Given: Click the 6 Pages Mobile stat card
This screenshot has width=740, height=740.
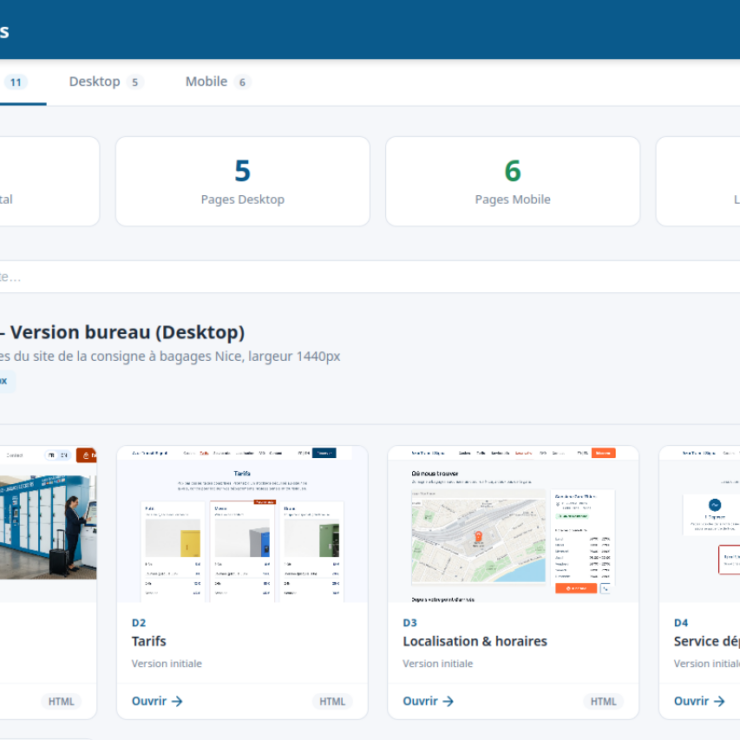Looking at the screenshot, I should [513, 181].
